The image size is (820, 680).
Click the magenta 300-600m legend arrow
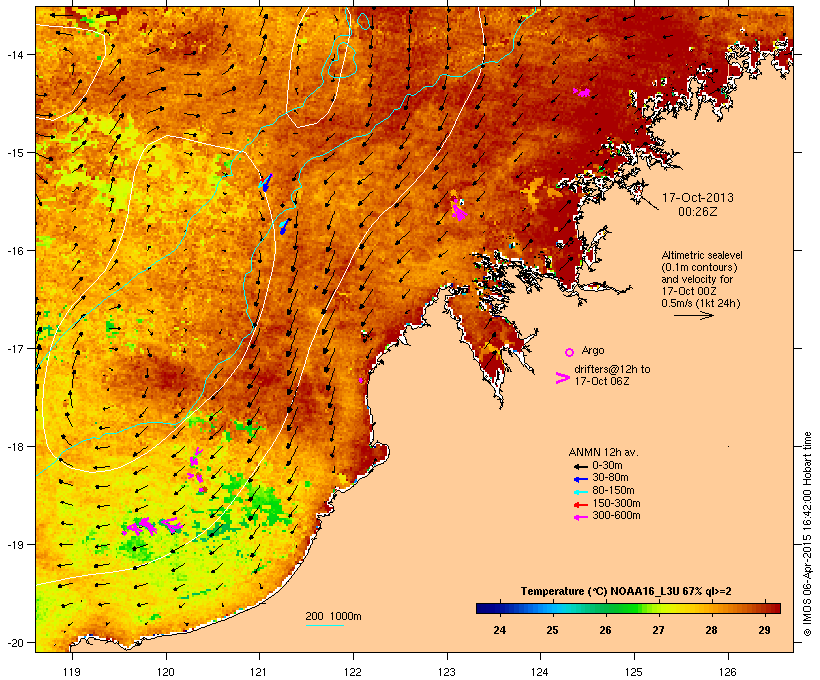[580, 517]
